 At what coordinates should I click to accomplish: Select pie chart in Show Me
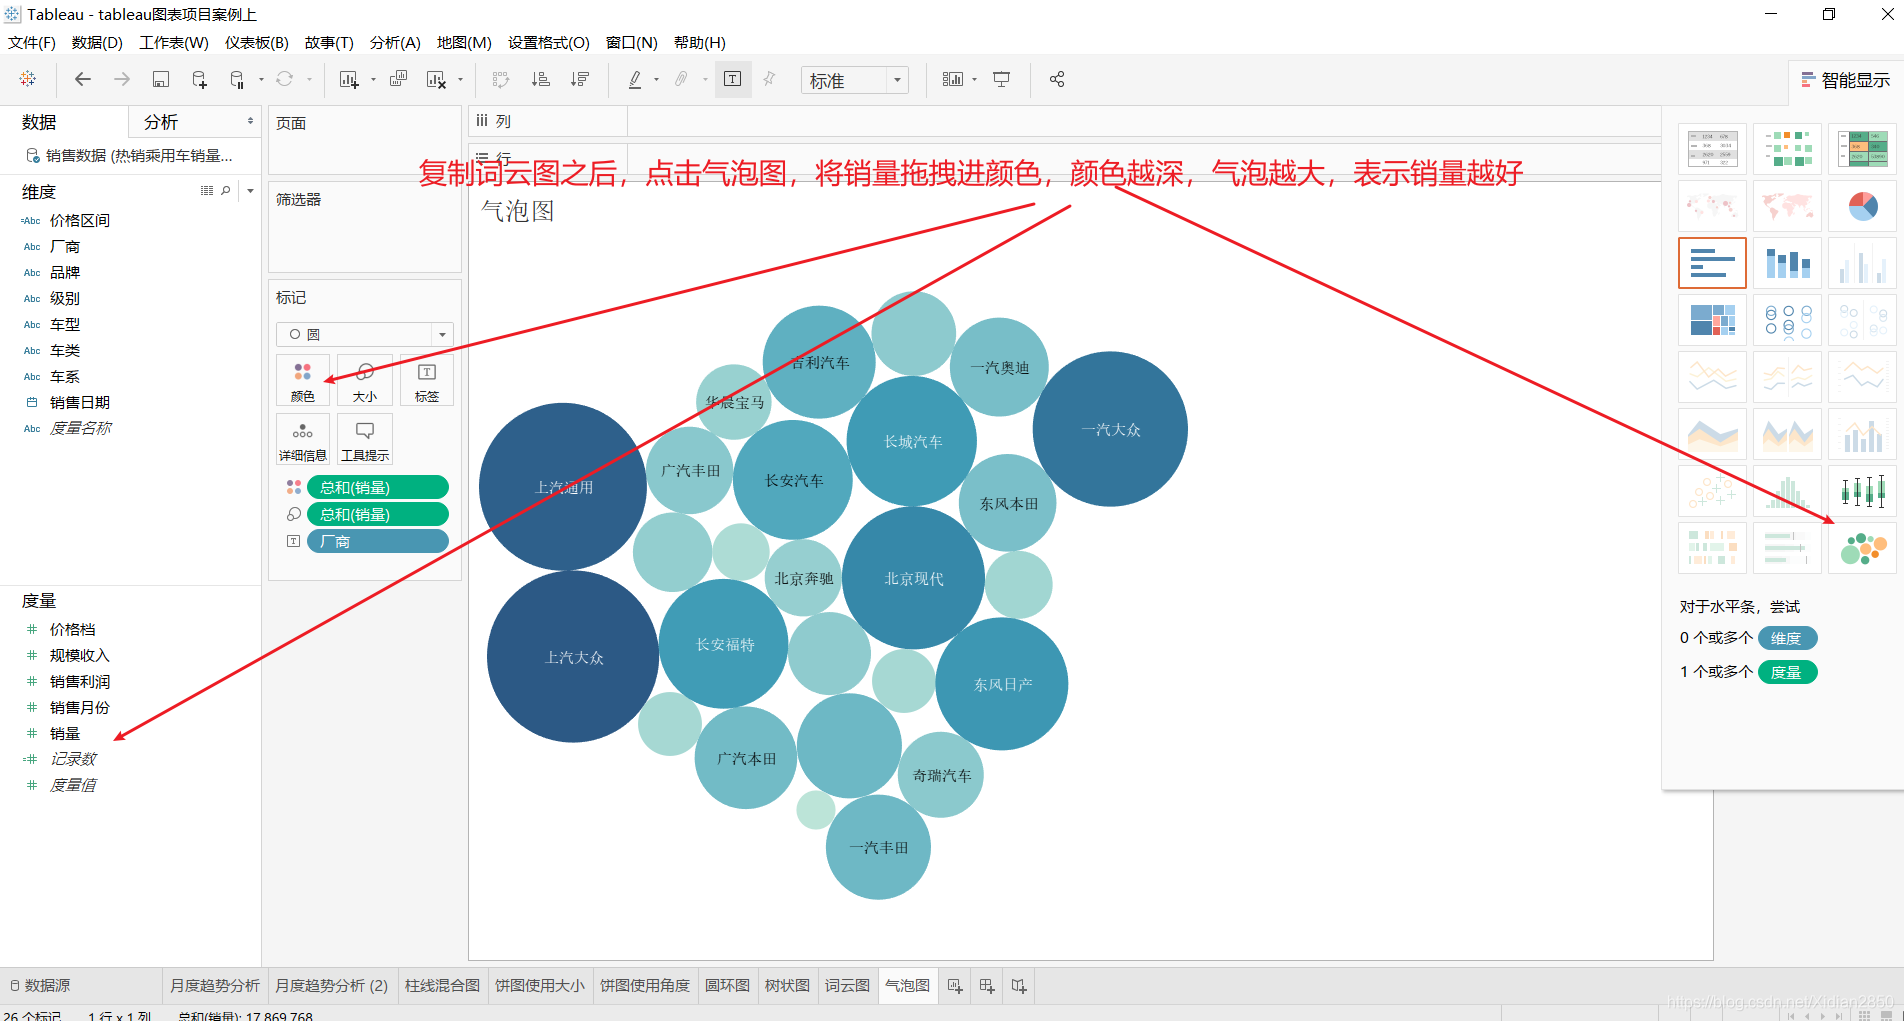tap(1862, 206)
